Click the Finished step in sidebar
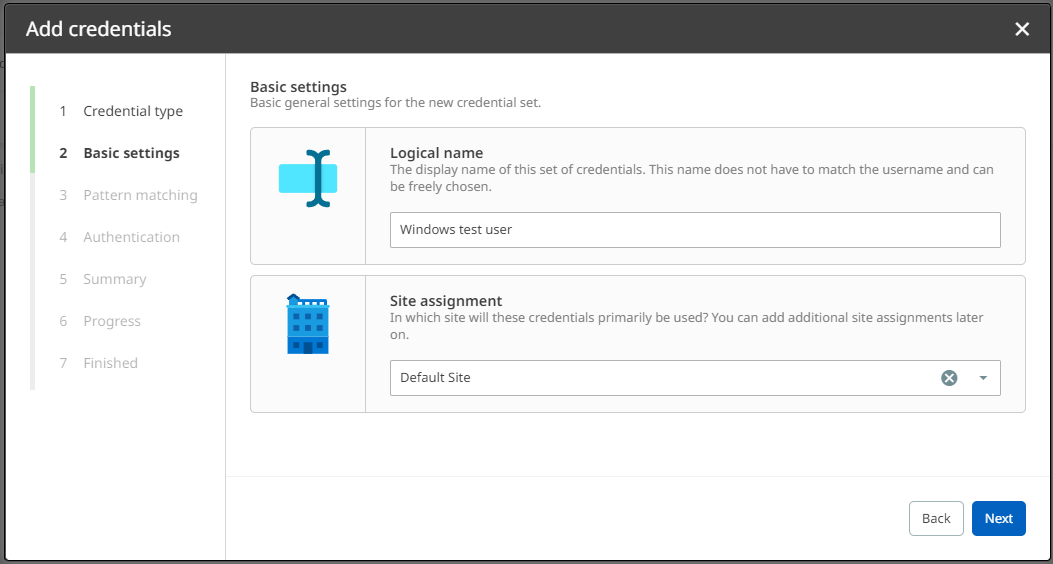This screenshot has width=1053, height=564. click(110, 363)
